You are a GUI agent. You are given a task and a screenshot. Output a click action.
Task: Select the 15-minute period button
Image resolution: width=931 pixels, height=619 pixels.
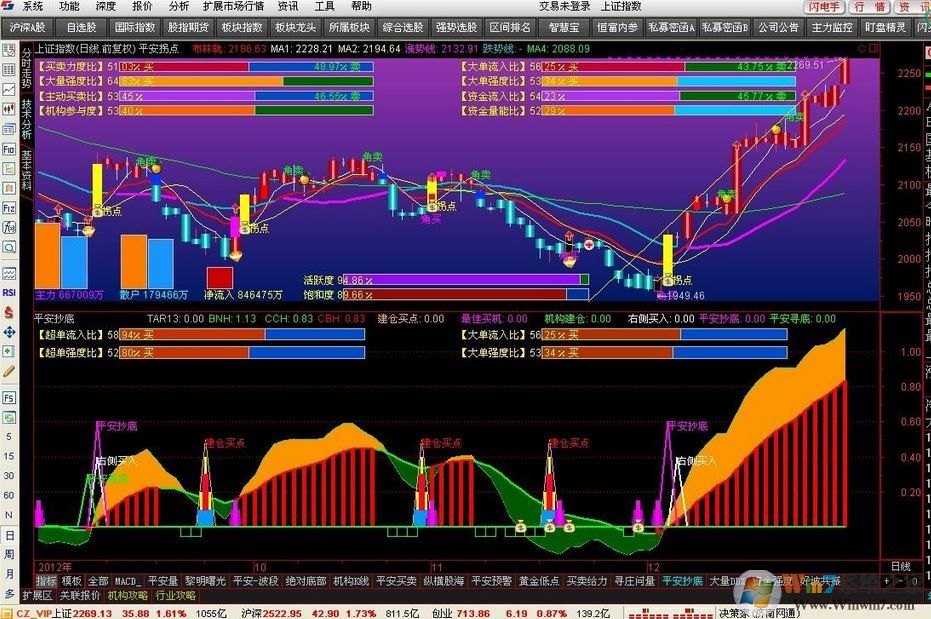click(x=9, y=456)
